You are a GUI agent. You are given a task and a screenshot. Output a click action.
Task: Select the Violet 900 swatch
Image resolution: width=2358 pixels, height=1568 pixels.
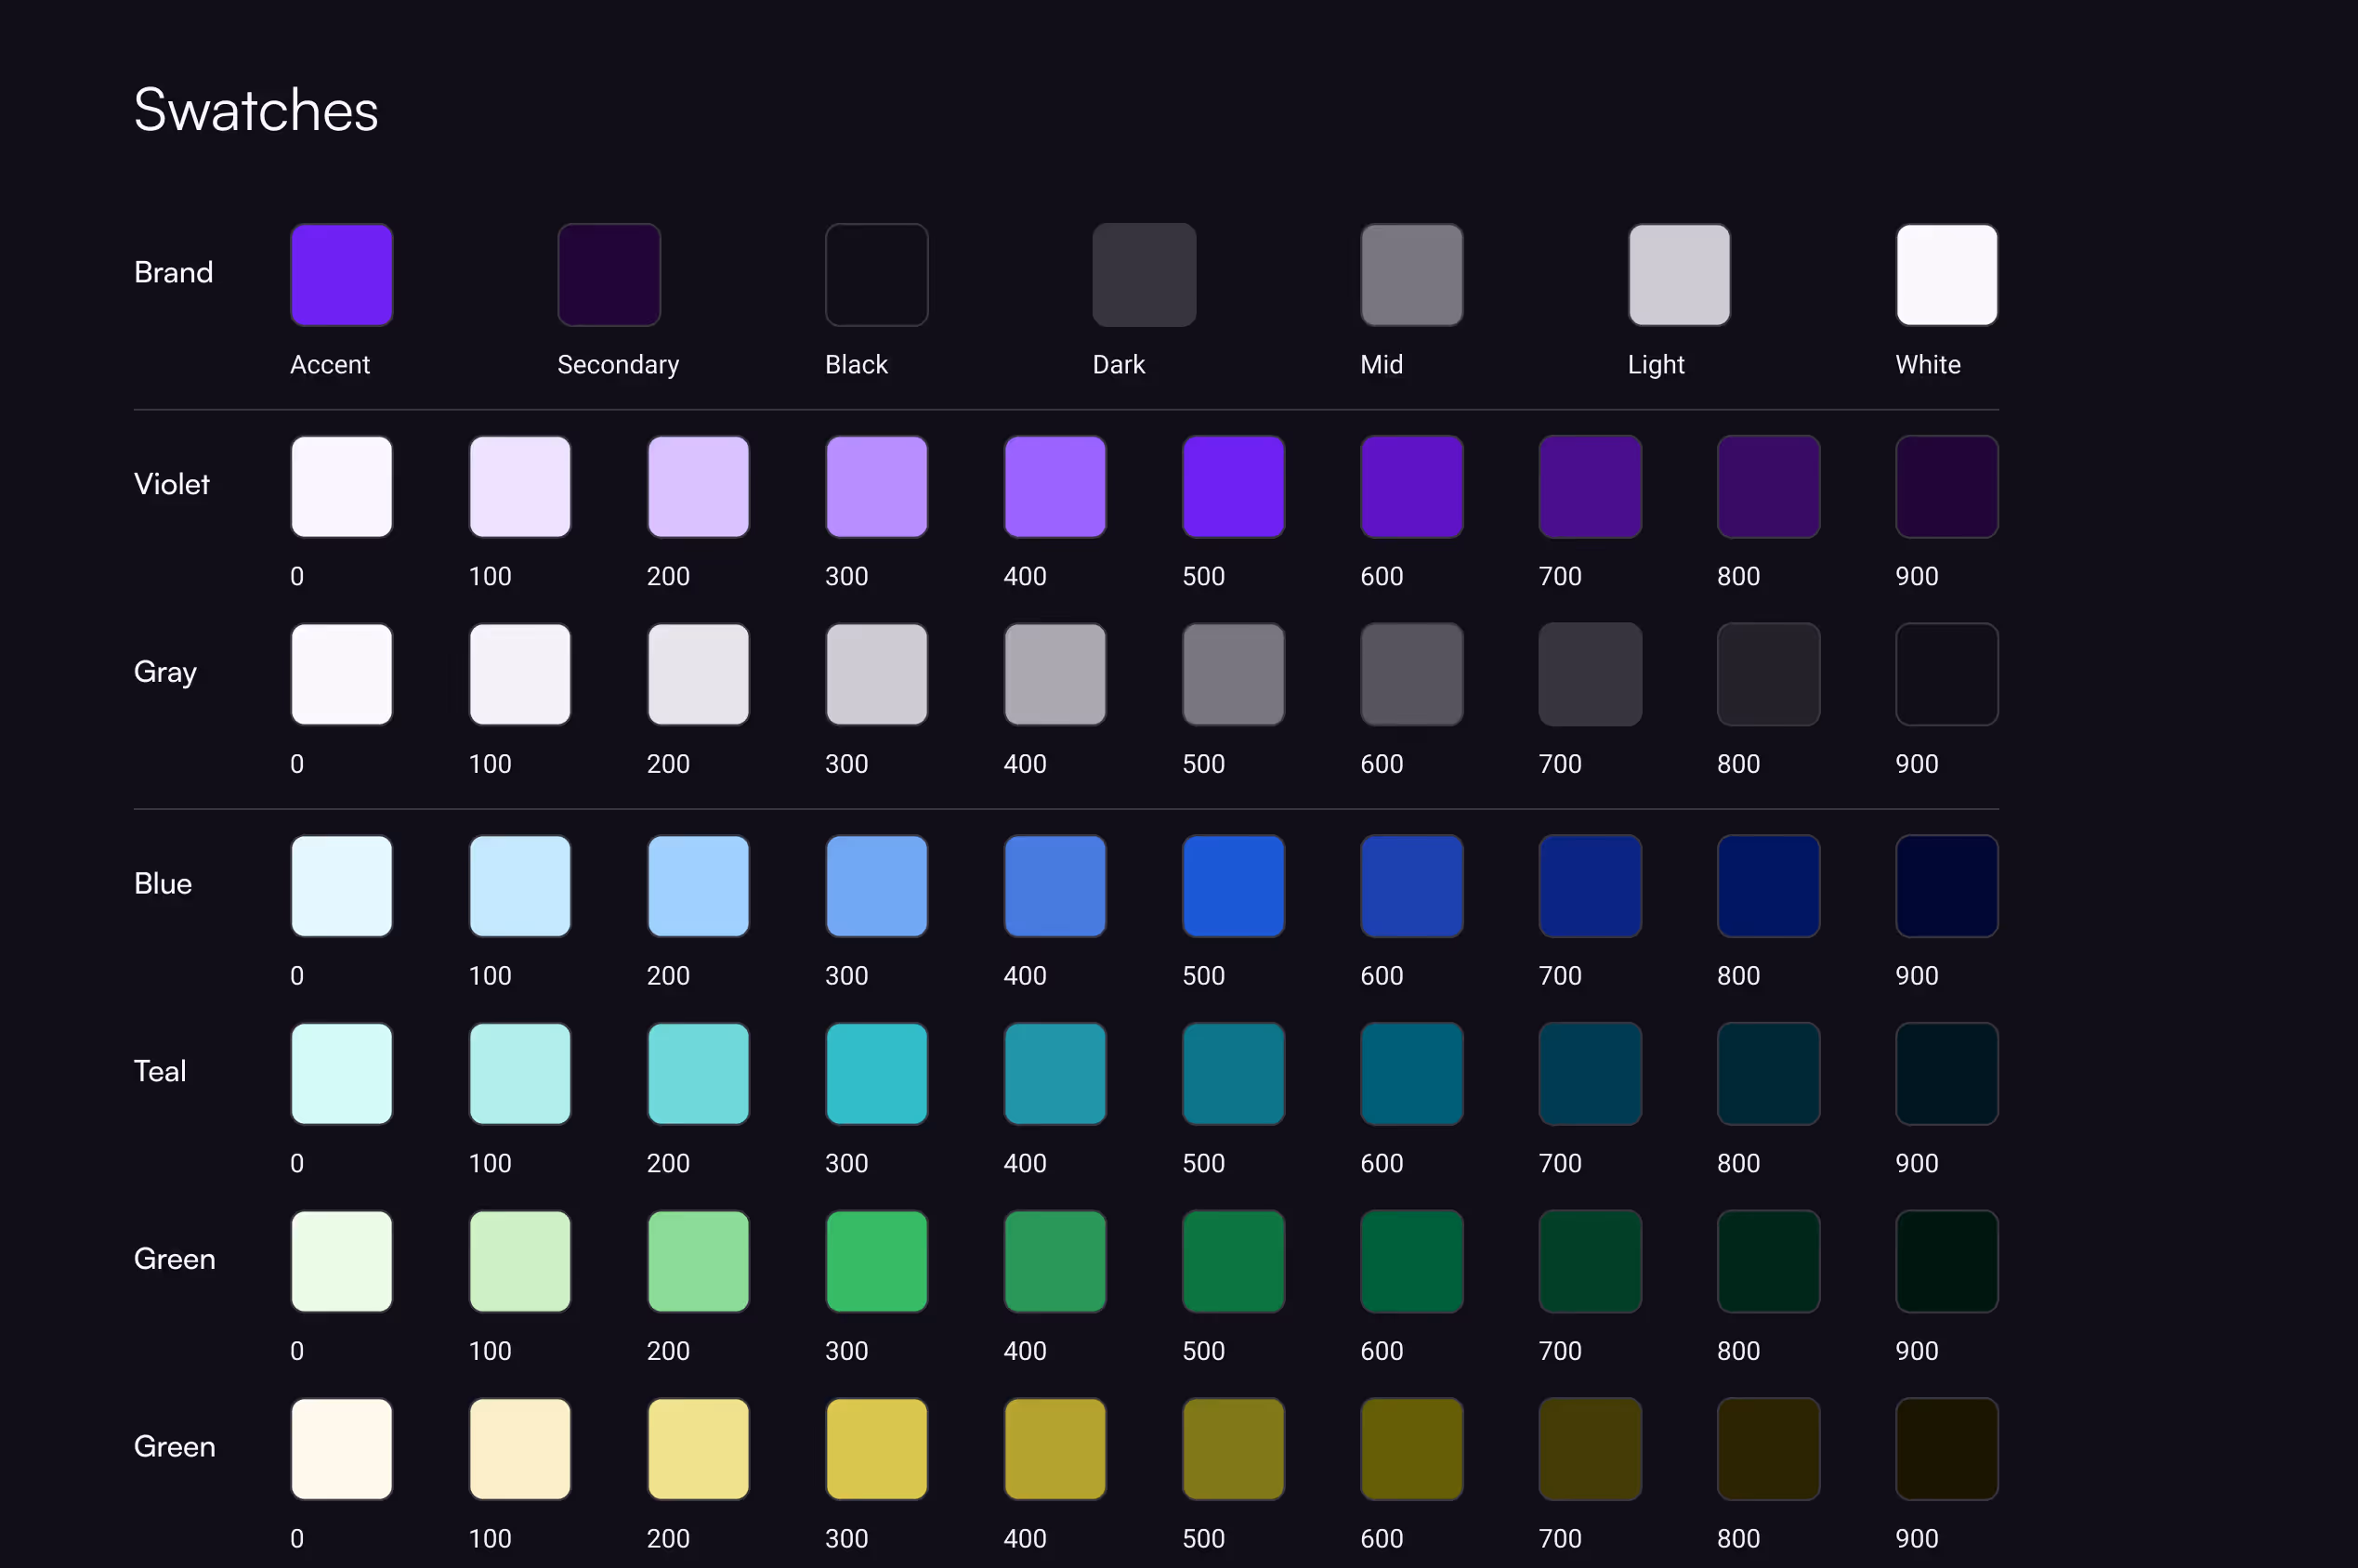(1946, 486)
